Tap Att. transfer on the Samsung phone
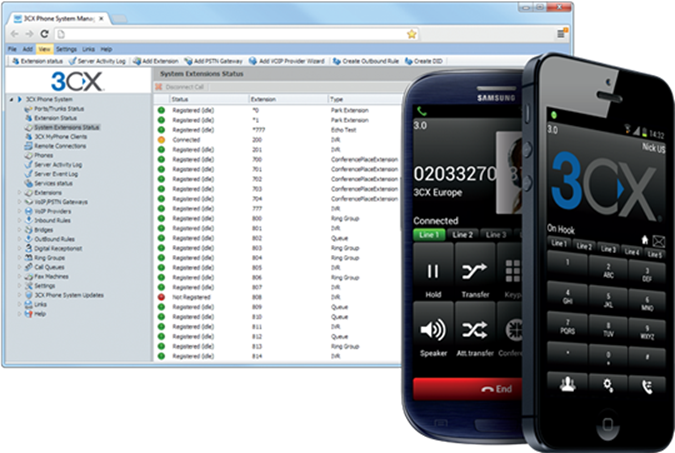 click(475, 331)
